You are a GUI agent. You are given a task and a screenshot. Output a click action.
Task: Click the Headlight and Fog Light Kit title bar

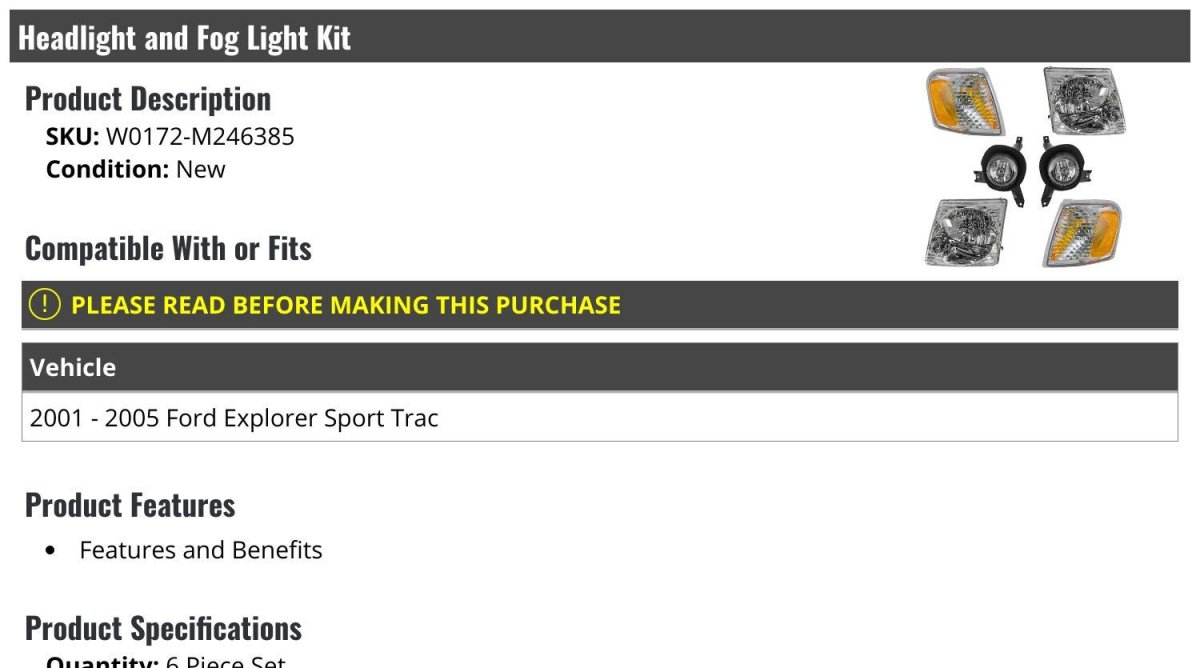click(600, 37)
